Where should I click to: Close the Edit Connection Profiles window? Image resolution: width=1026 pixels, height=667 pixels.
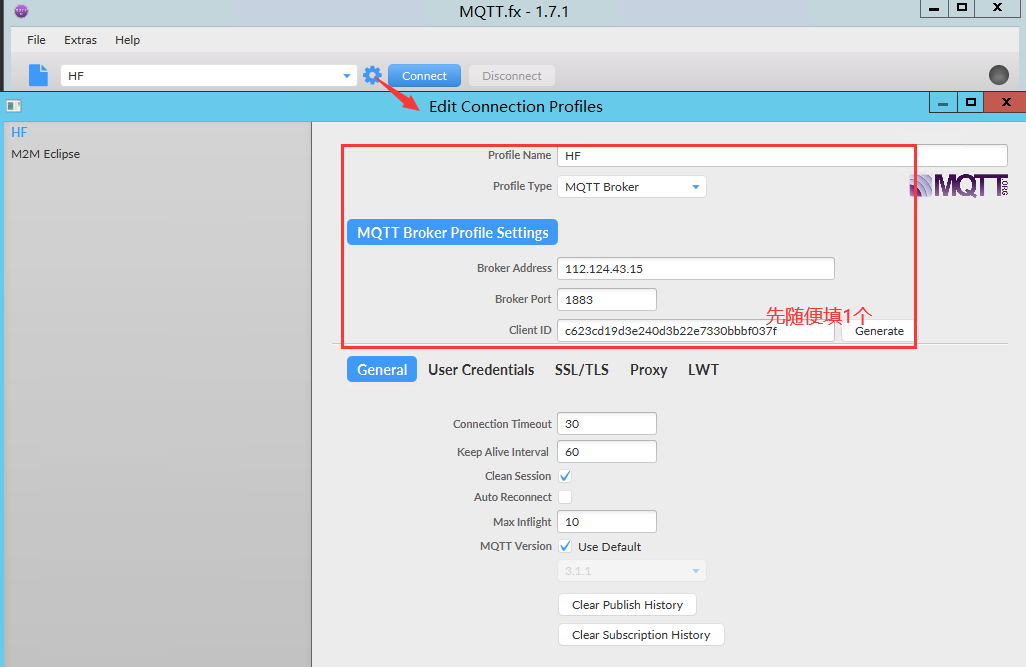[x=1006, y=103]
